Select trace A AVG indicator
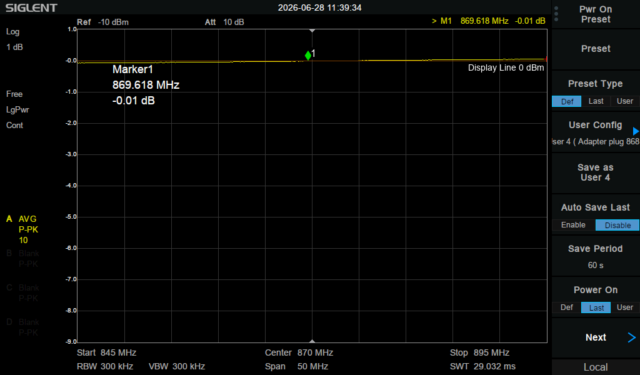The image size is (640, 375). point(22,229)
